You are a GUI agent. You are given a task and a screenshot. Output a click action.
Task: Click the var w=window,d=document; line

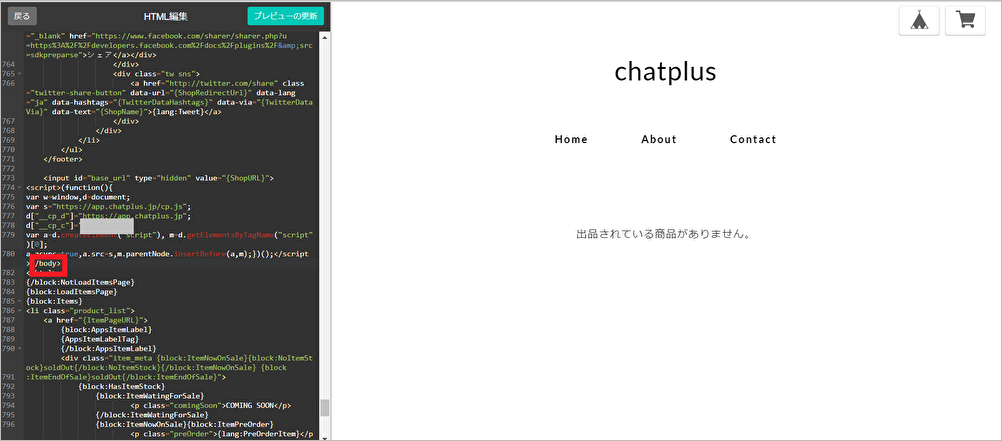click(x=78, y=197)
